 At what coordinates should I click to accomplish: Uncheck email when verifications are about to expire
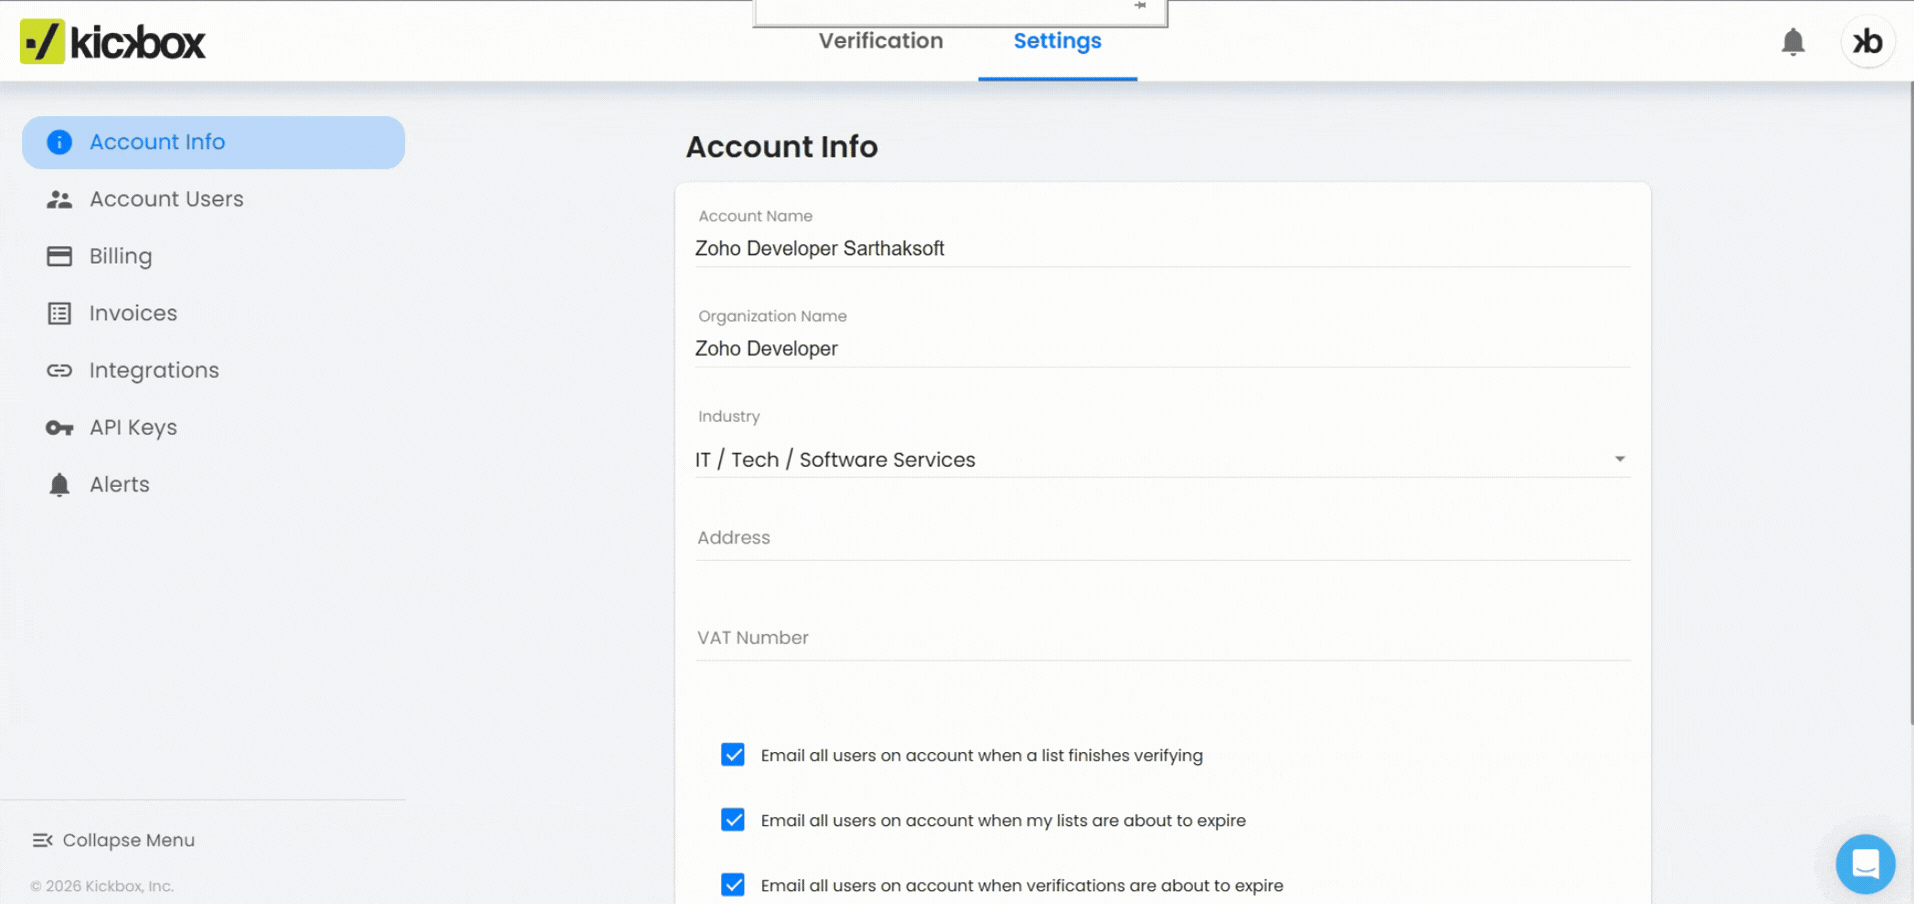click(733, 885)
